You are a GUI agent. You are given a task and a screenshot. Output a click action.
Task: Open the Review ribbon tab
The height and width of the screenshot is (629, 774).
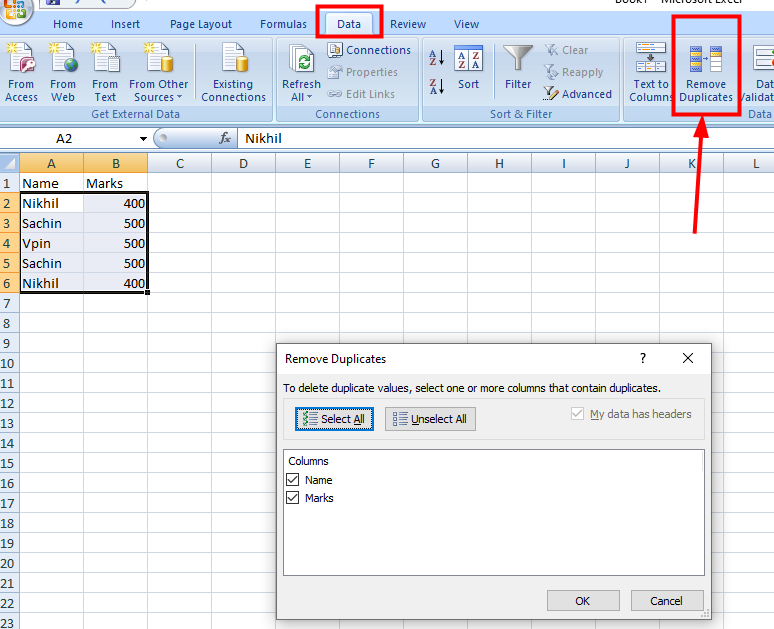pos(408,24)
